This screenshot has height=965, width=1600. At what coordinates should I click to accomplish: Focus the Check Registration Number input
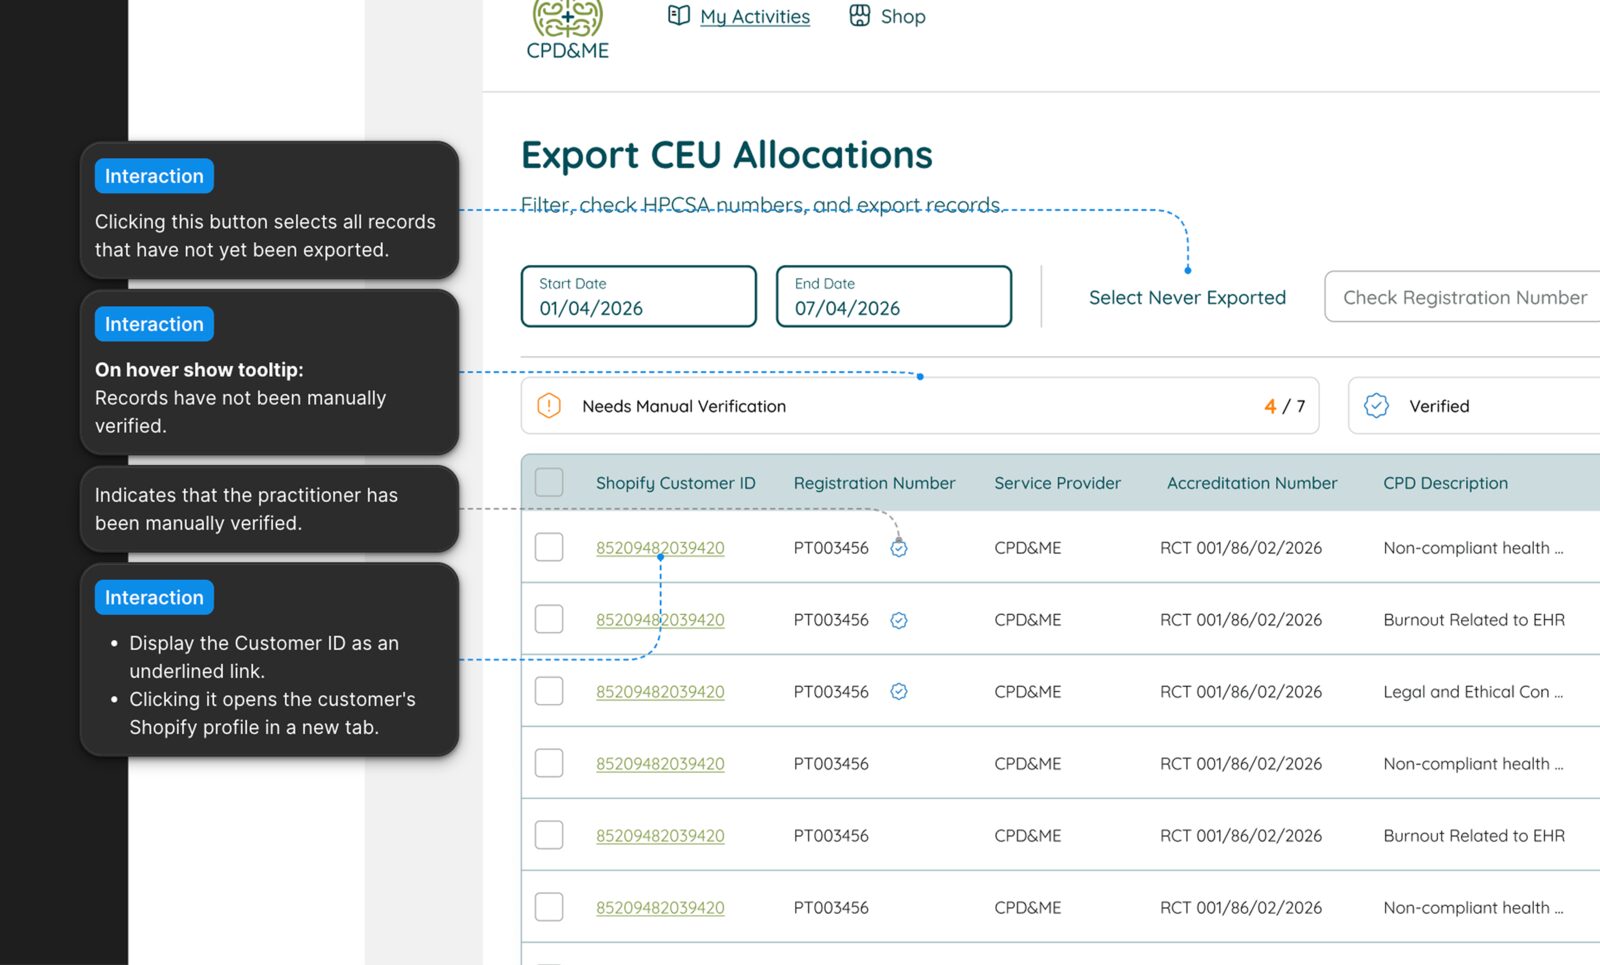tap(1463, 297)
